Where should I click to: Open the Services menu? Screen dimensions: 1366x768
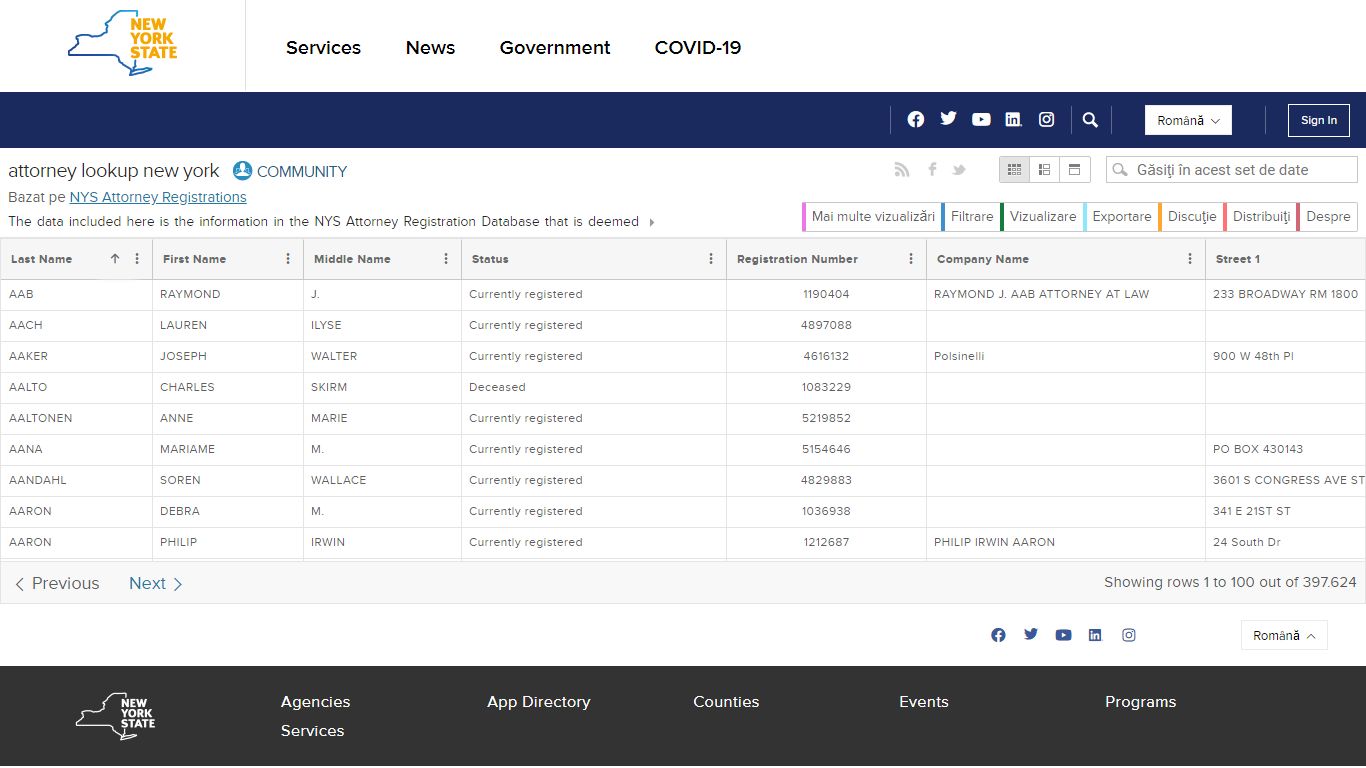click(x=323, y=47)
